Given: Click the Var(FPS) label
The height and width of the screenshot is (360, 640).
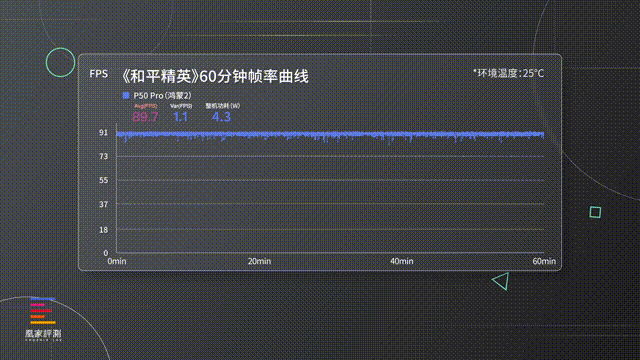Looking at the screenshot, I should 181,106.
